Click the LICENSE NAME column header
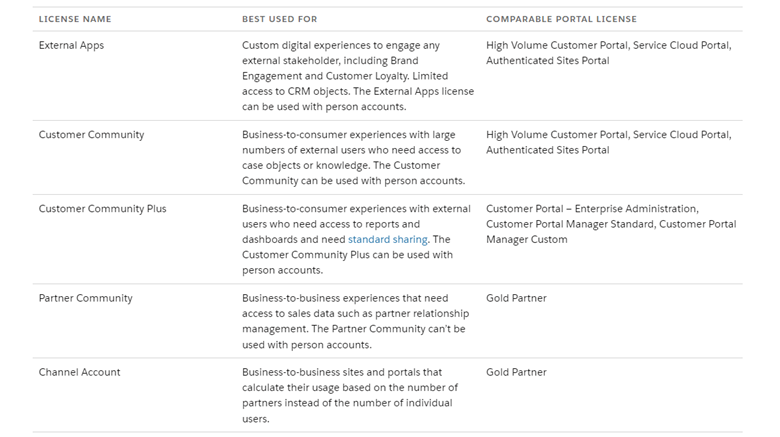 75,19
